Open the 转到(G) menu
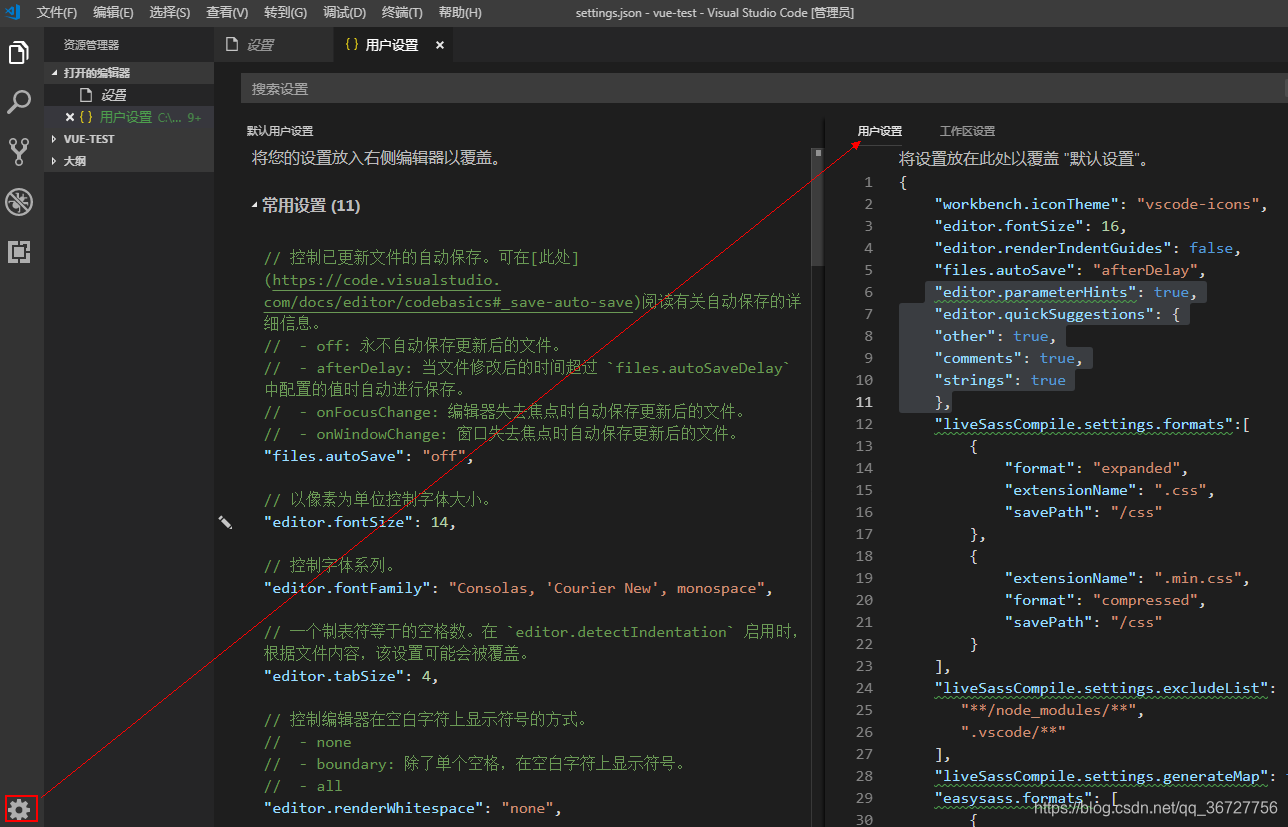Image resolution: width=1288 pixels, height=827 pixels. 286,13
